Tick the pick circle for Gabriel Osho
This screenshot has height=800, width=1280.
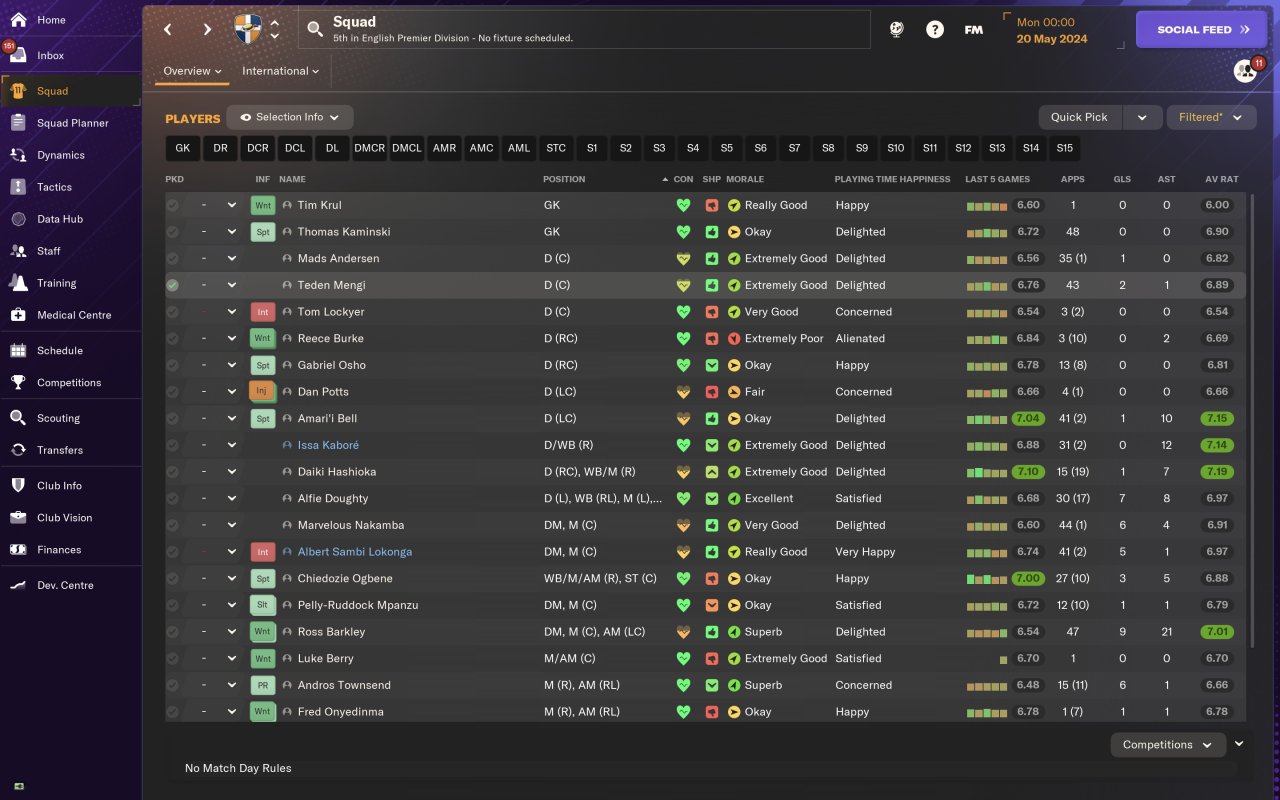[x=173, y=365]
